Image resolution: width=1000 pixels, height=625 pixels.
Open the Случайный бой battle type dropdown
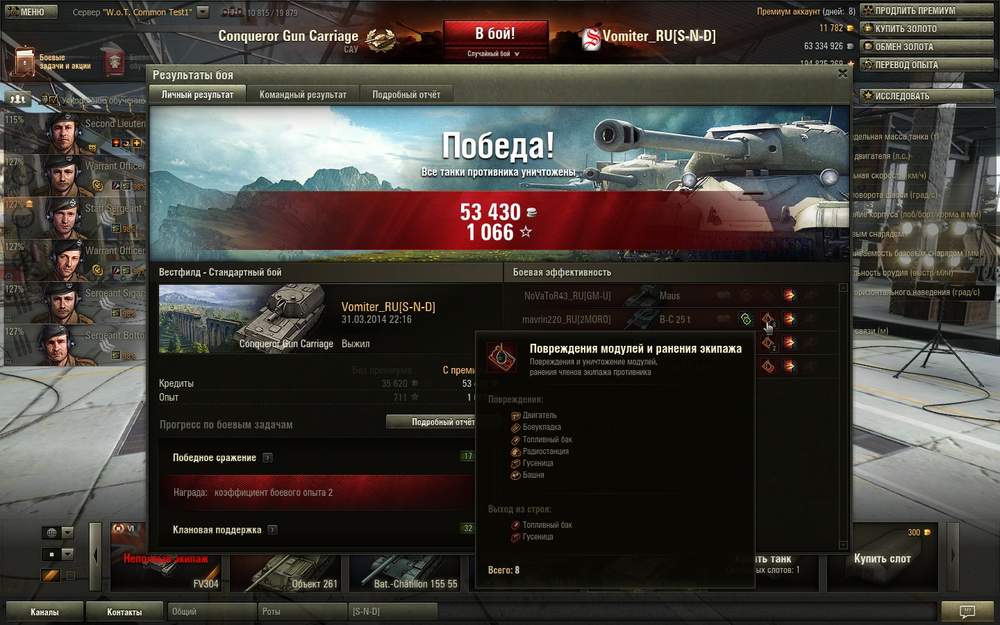click(x=494, y=54)
